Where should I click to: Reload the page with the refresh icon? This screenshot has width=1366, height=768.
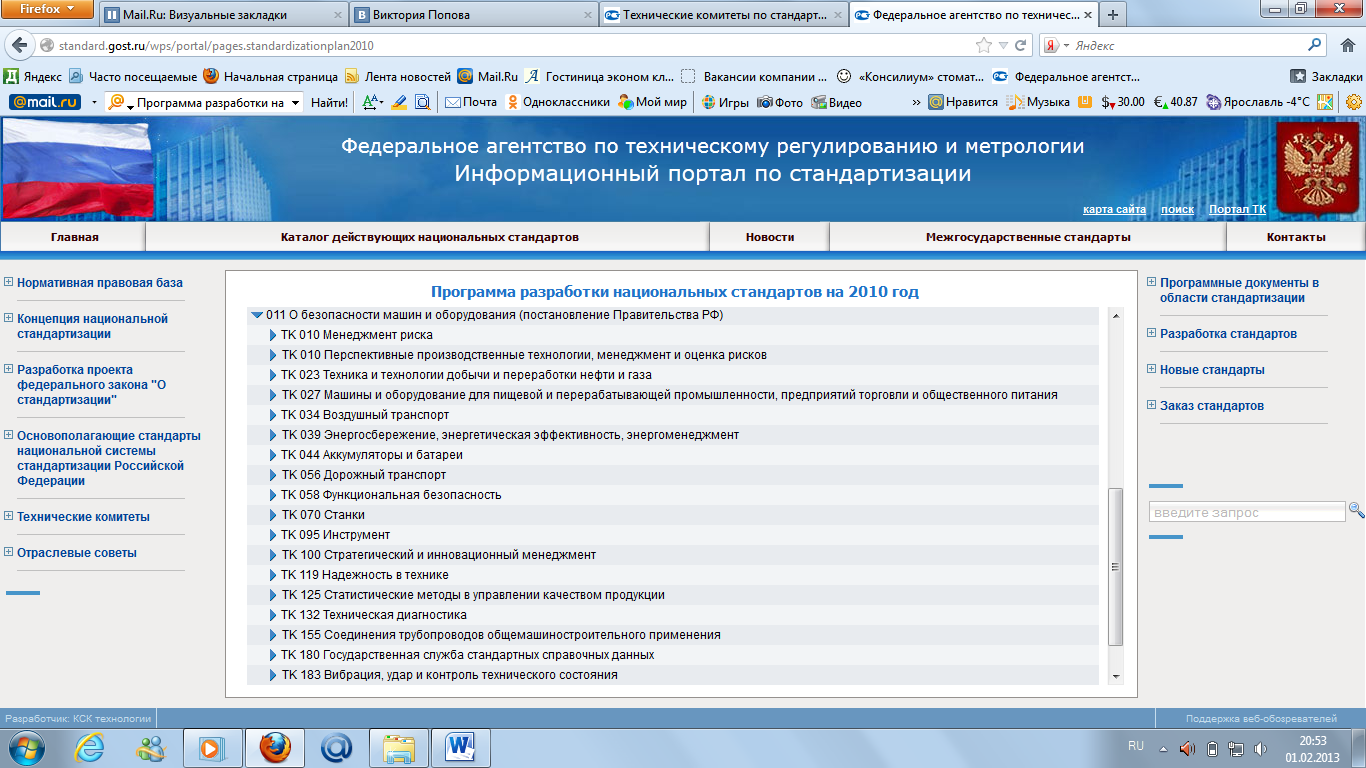point(1021,46)
